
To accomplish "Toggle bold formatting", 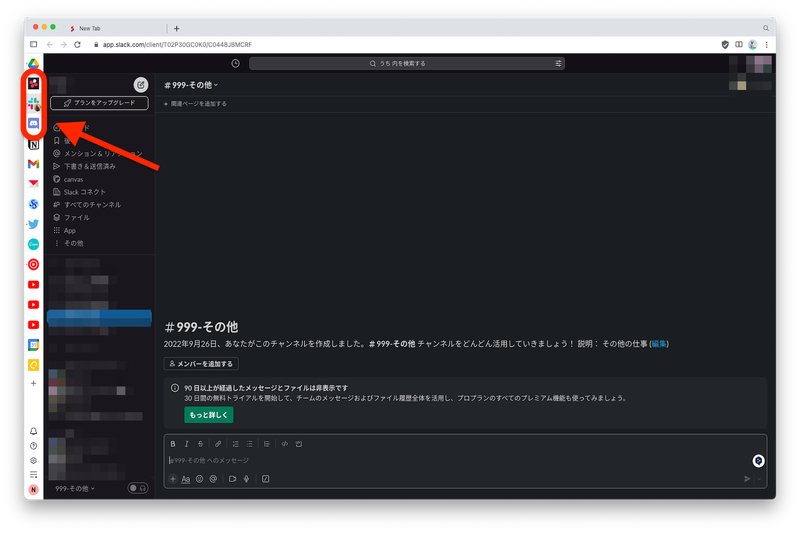I will pos(173,444).
